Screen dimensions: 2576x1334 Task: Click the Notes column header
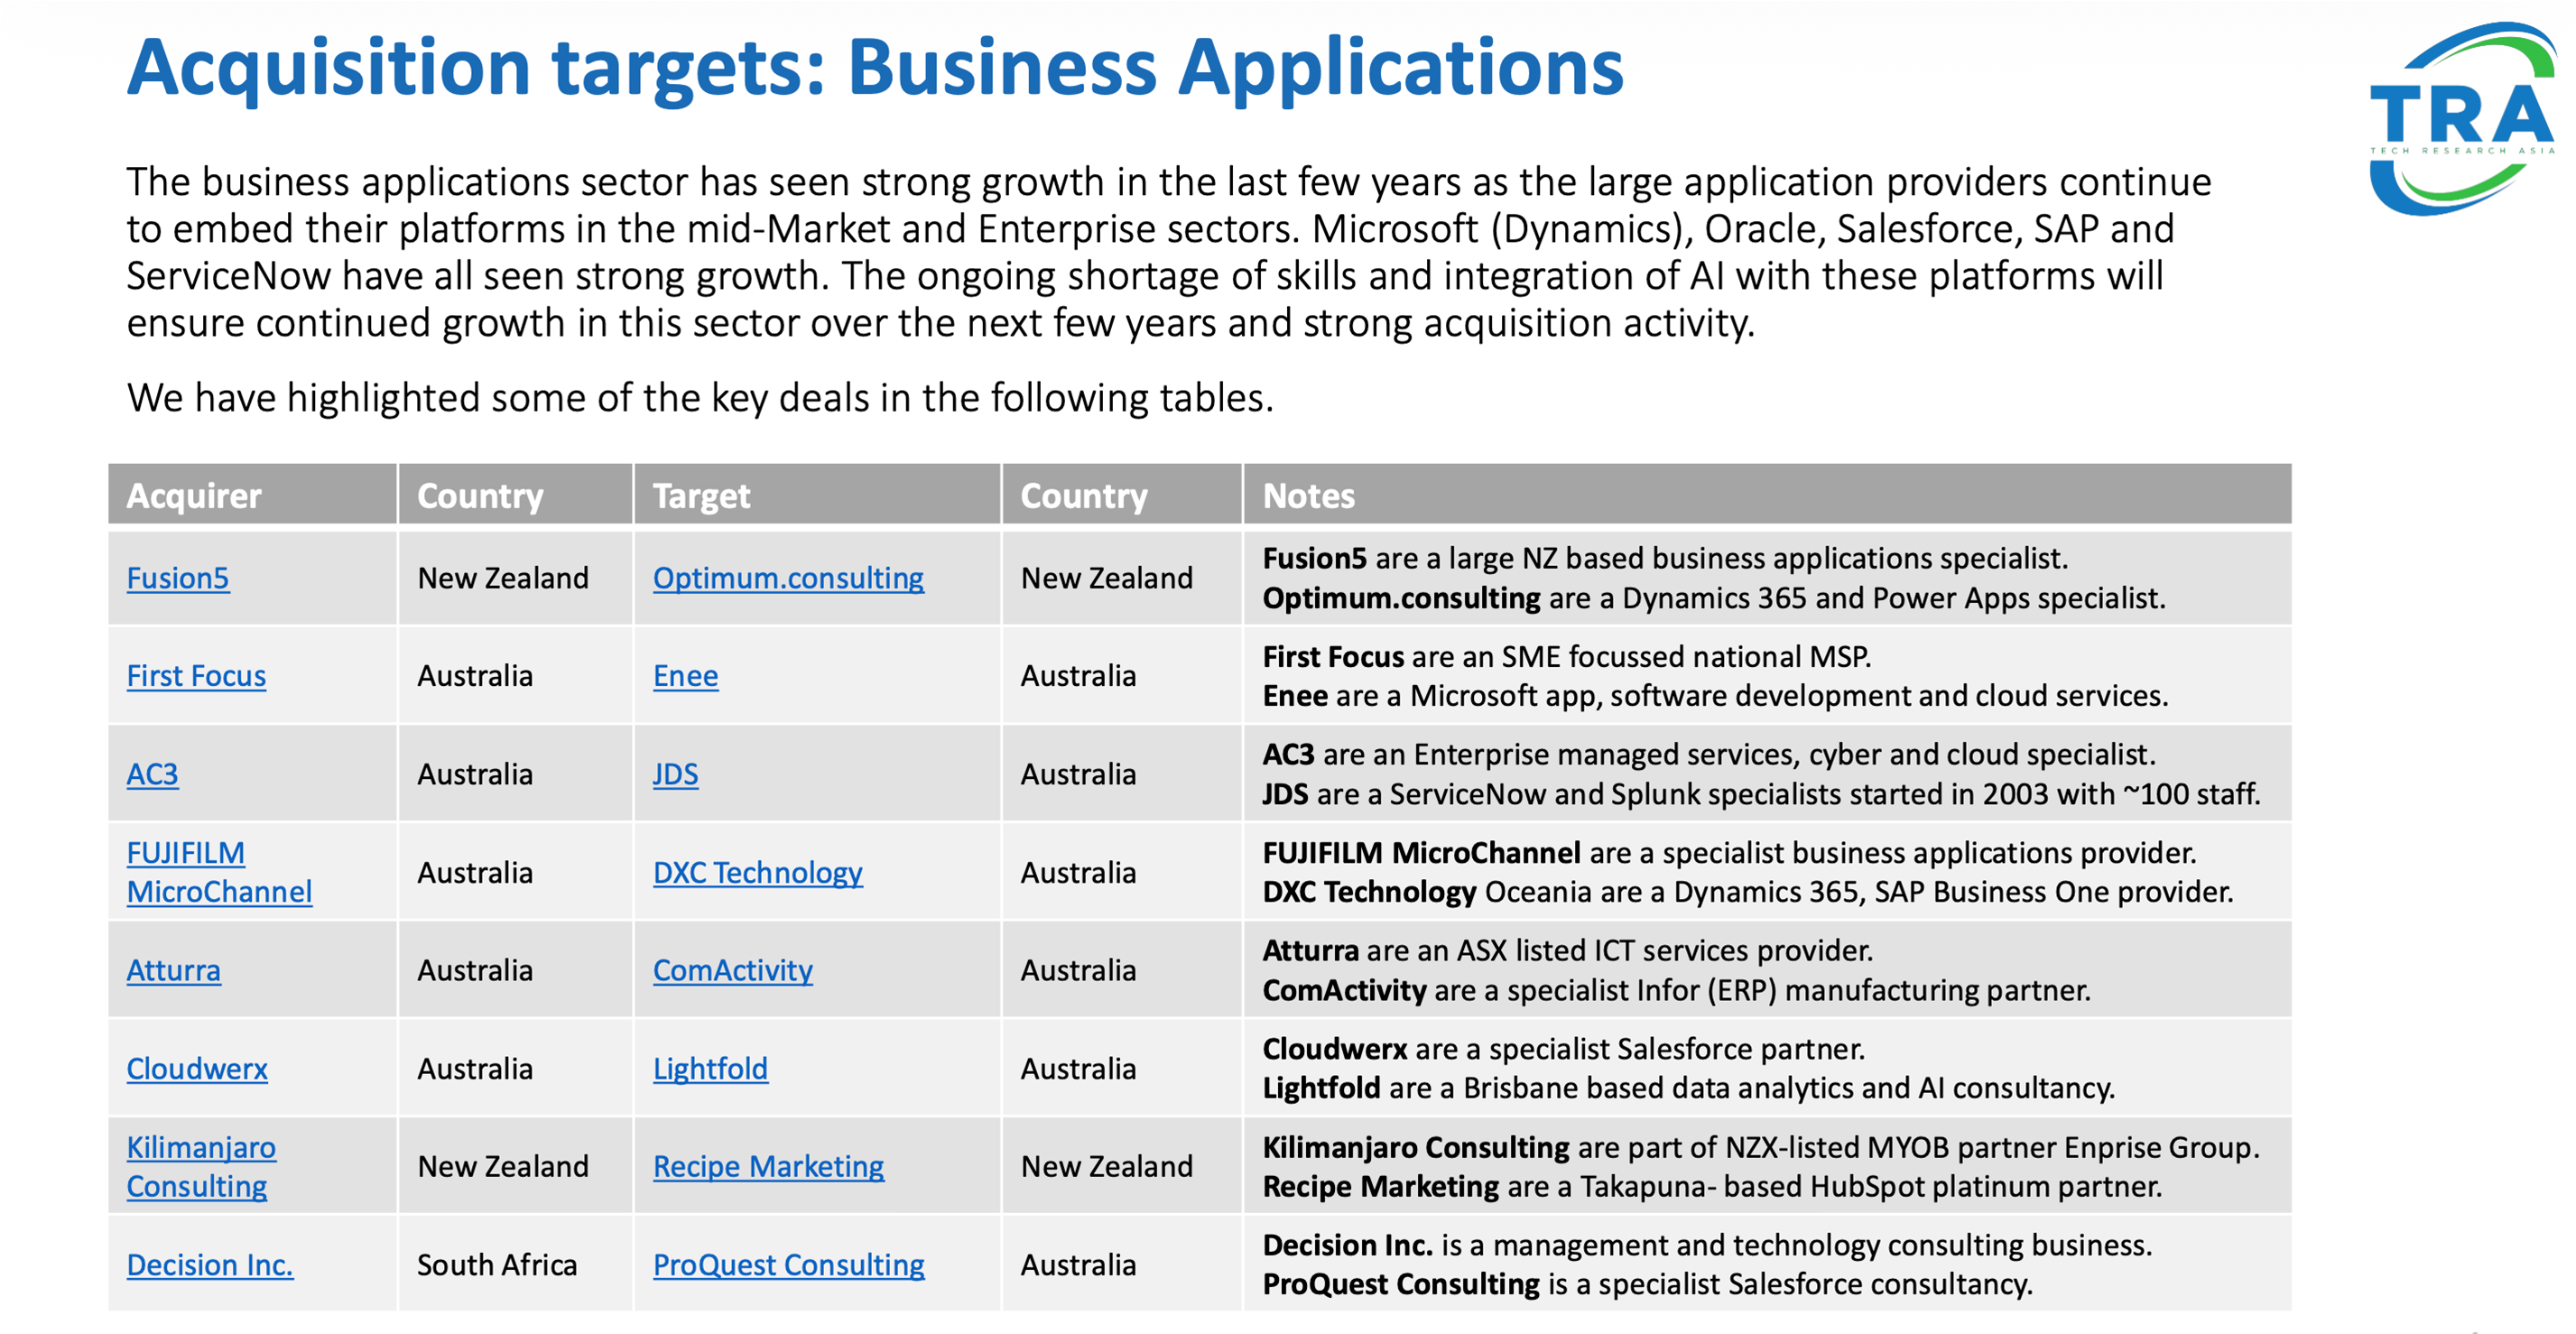(x=1308, y=495)
